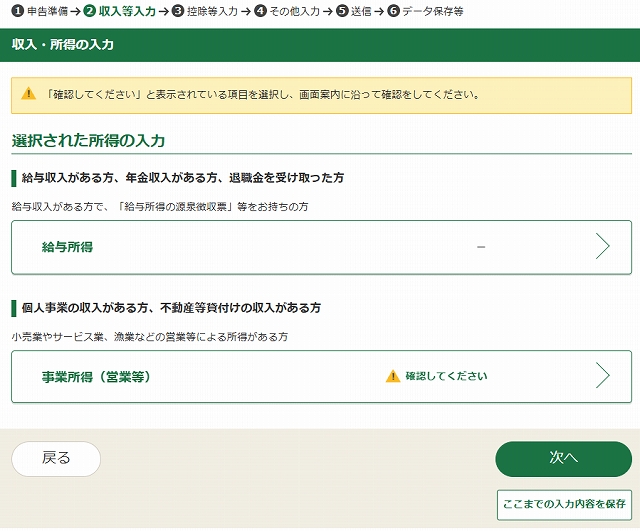Click the 事業所得（営業等） label text
640x531 pixels.
pyautogui.click(x=96, y=377)
